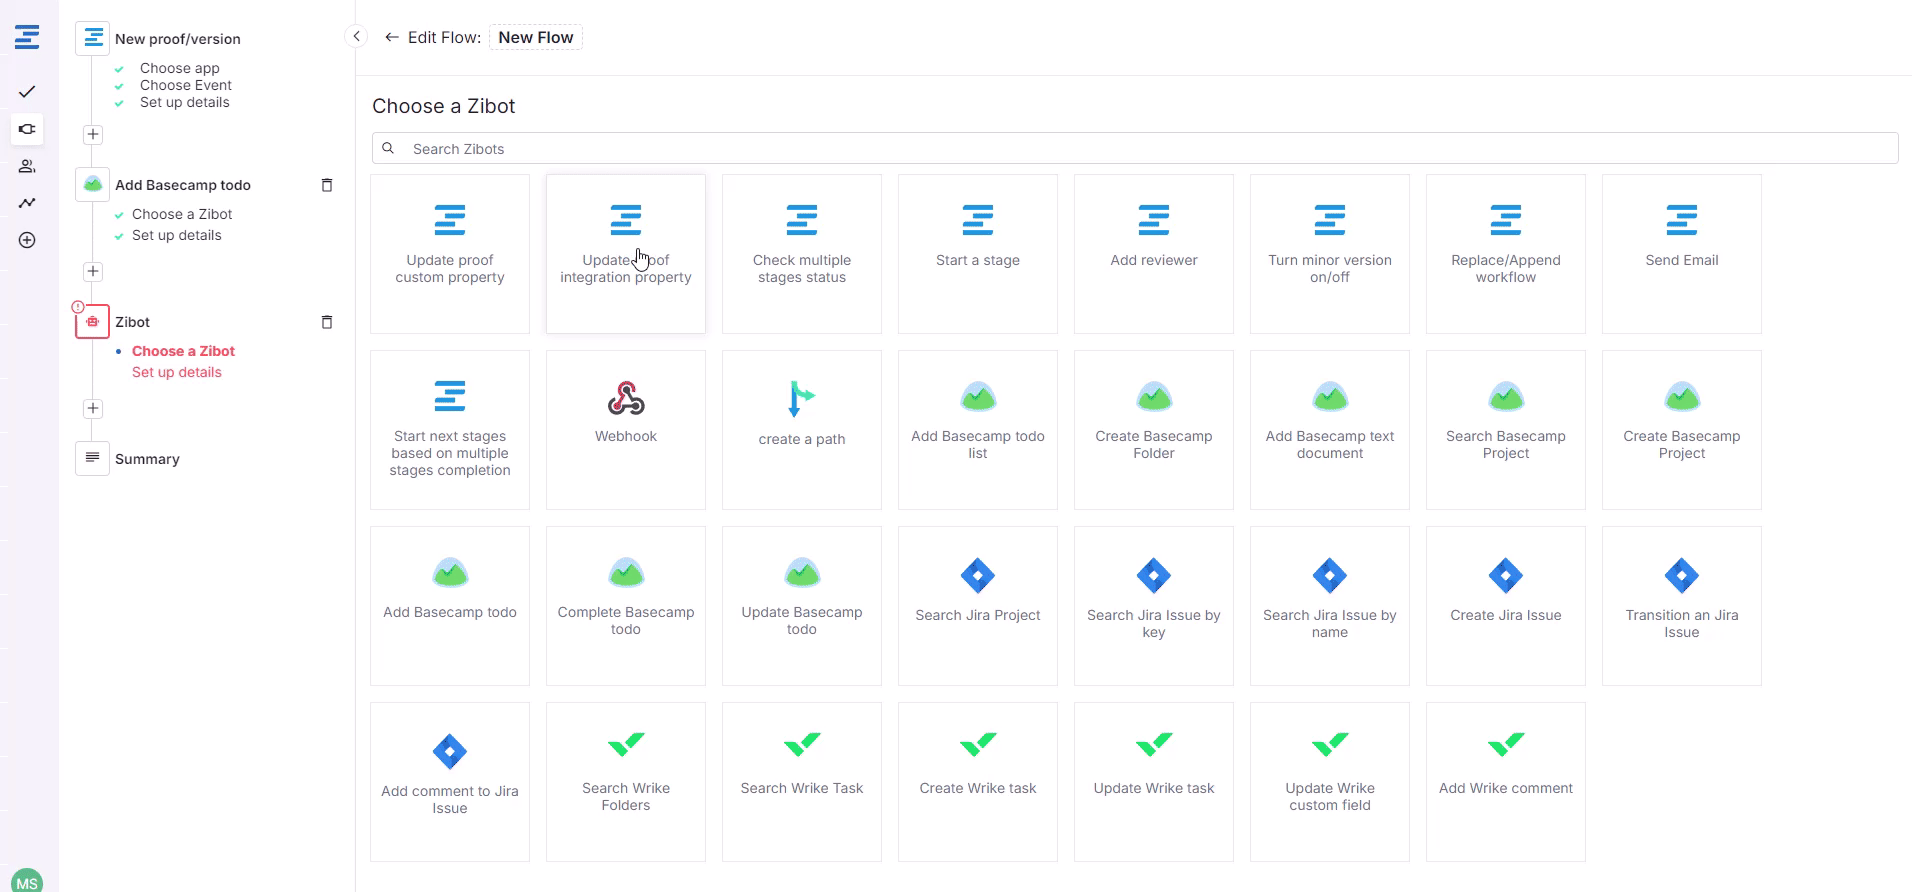Add a step below New proof/version
Image resolution: width=1912 pixels, height=892 pixels.
tap(93, 135)
